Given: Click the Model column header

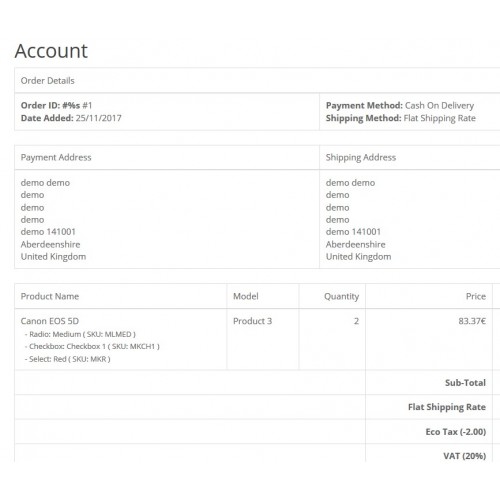Looking at the screenshot, I should pos(246,296).
